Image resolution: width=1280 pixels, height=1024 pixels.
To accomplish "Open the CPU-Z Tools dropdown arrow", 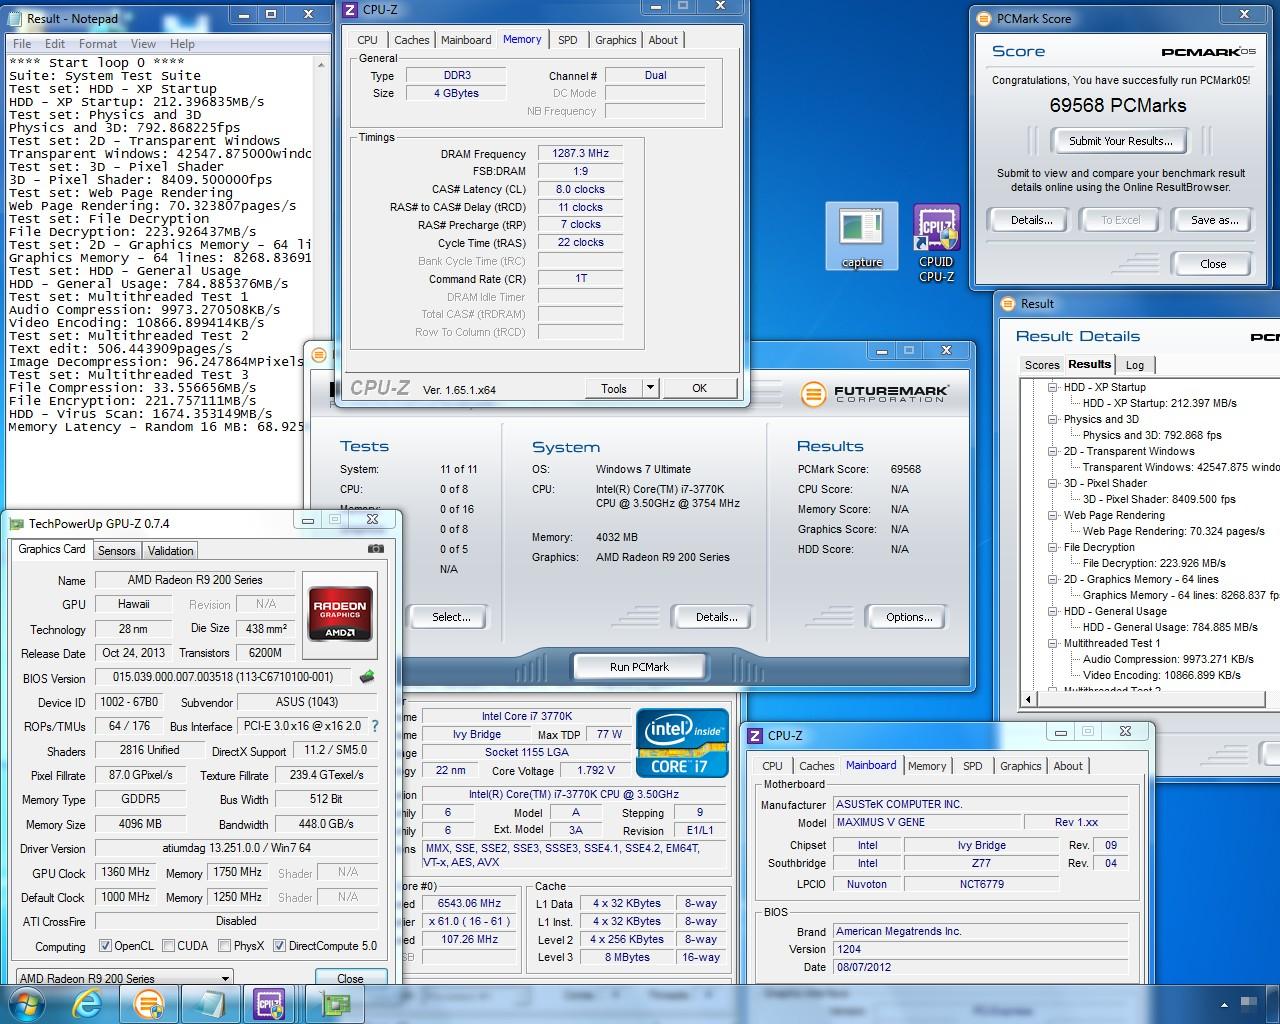I will tap(650, 388).
